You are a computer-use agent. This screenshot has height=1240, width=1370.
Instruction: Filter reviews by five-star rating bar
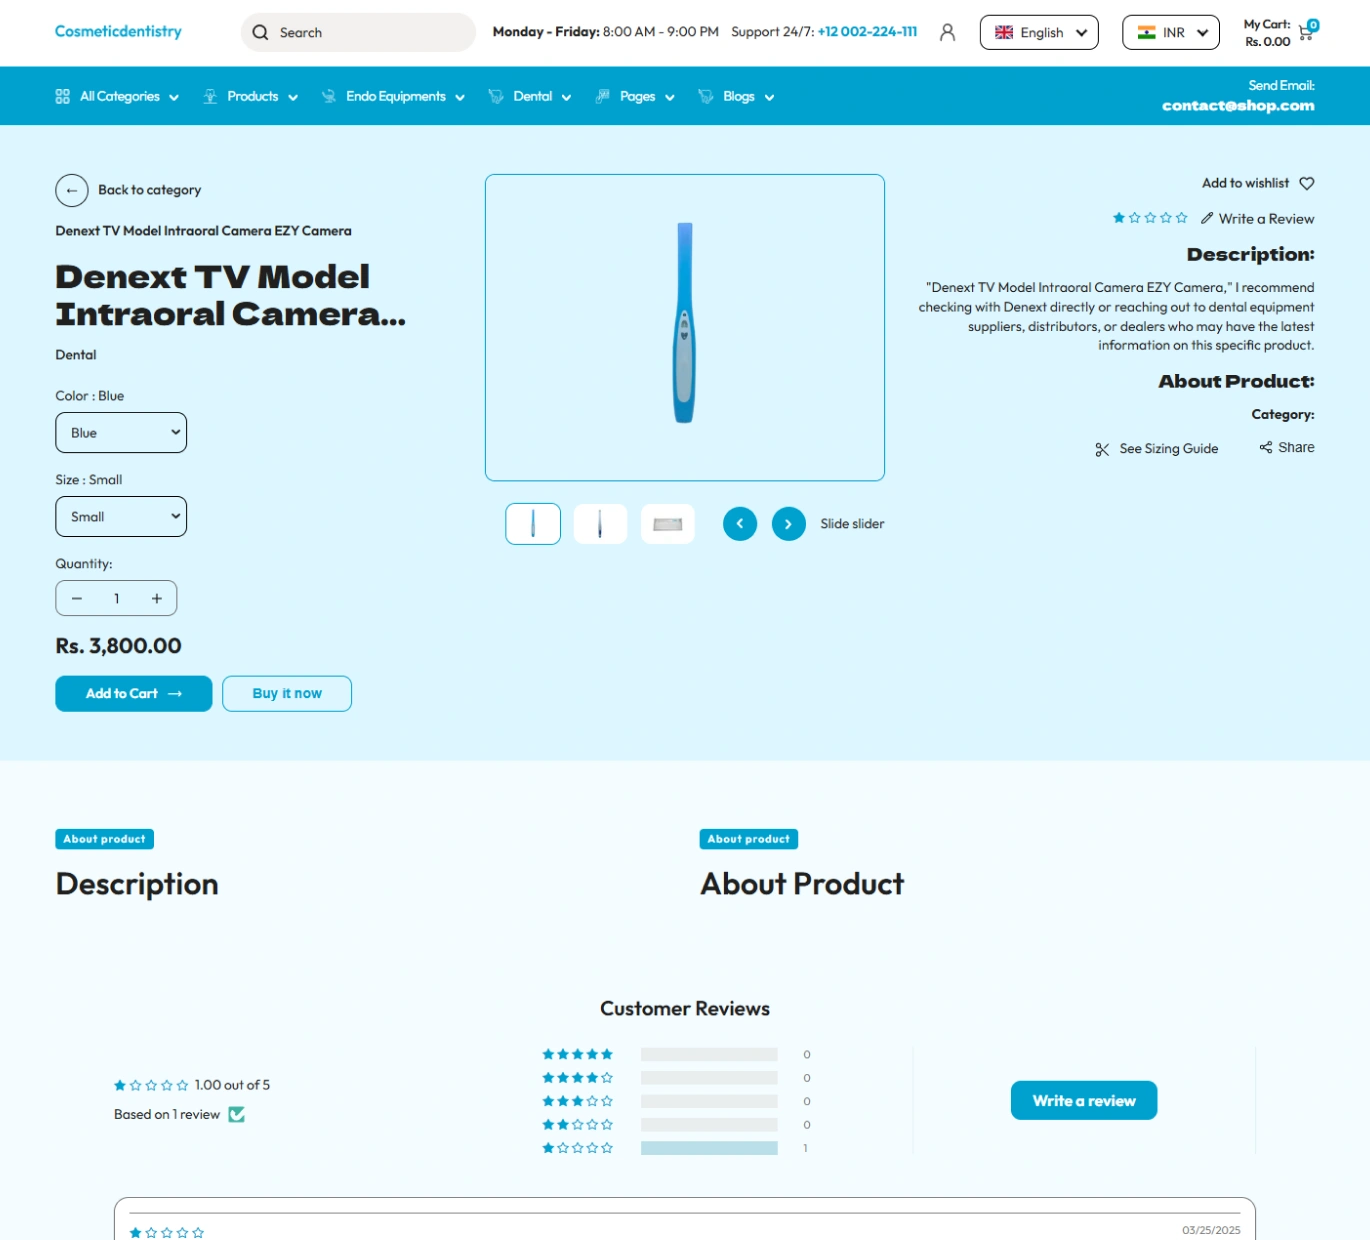(x=709, y=1054)
